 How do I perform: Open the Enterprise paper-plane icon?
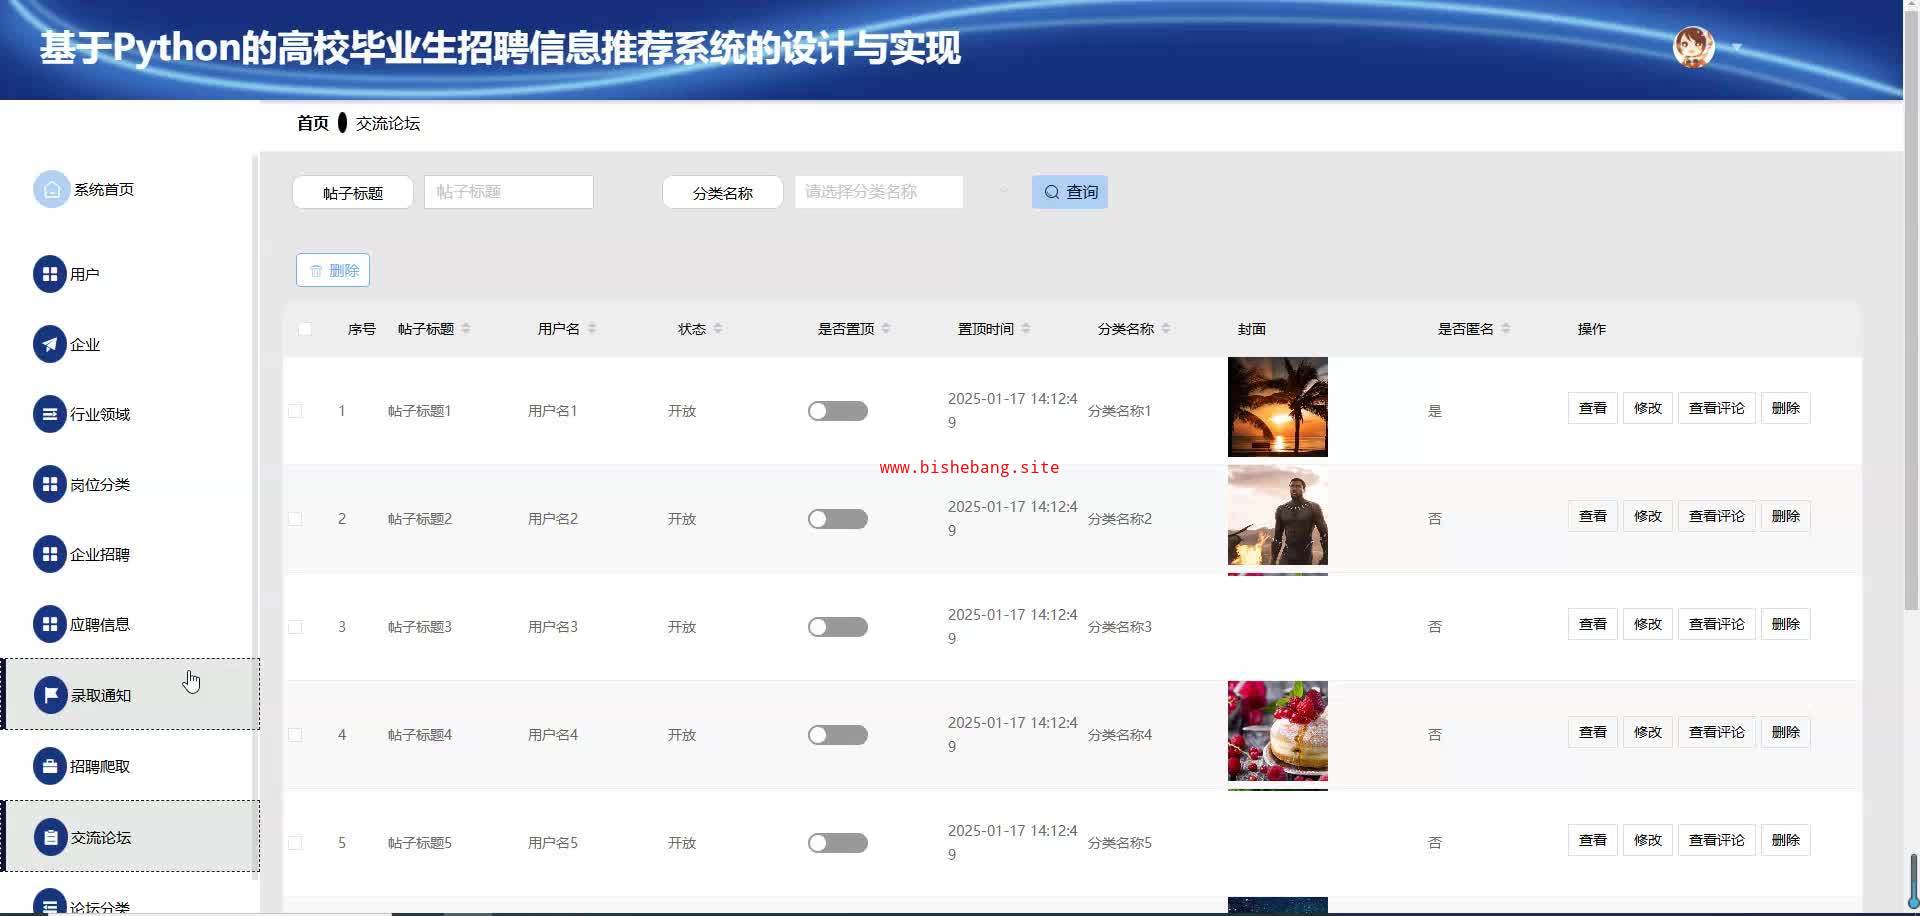[x=49, y=344]
